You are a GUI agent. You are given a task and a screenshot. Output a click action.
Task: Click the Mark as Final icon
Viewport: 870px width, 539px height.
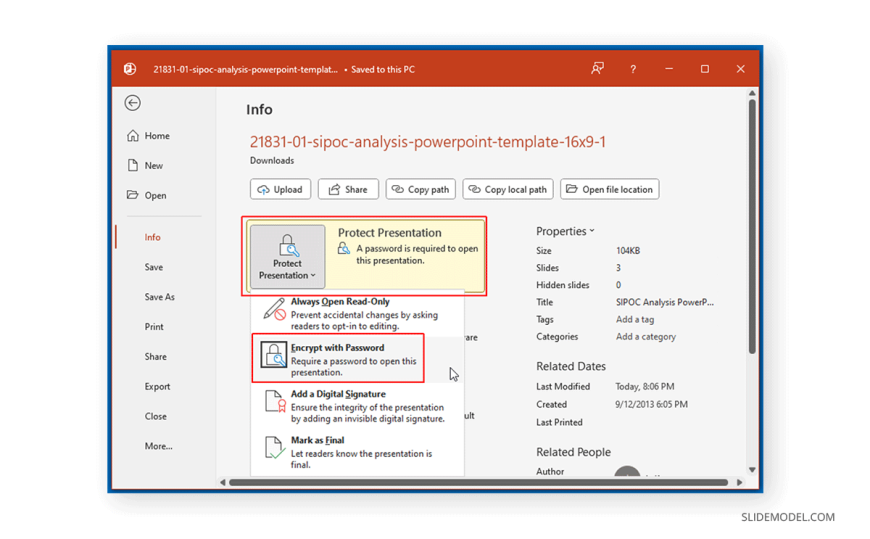coord(274,448)
